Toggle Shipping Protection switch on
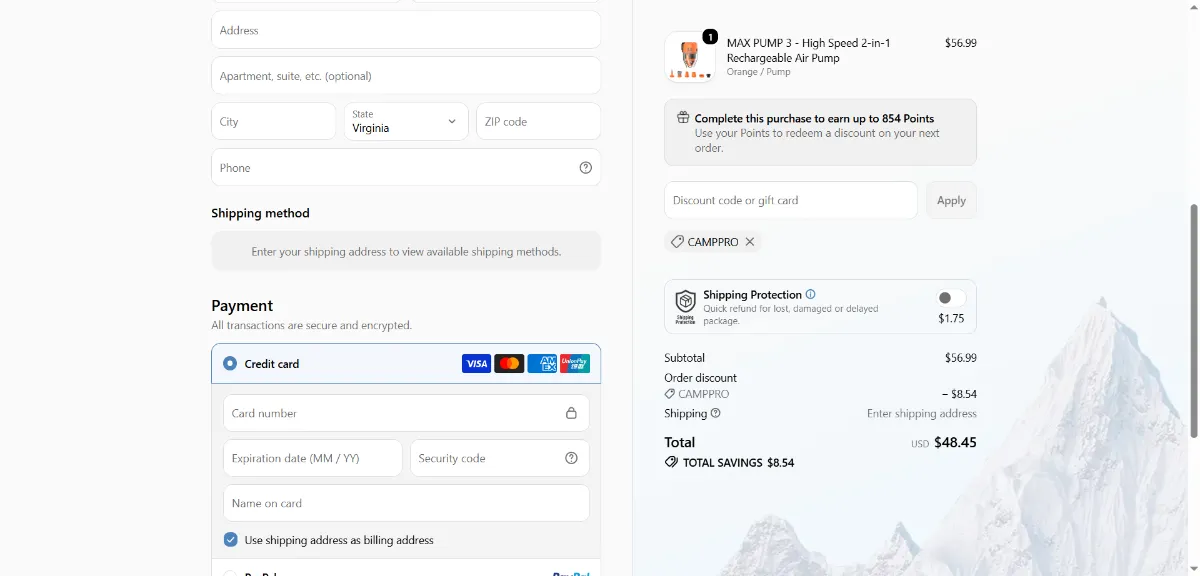The height and width of the screenshot is (576, 1200). 950,298
